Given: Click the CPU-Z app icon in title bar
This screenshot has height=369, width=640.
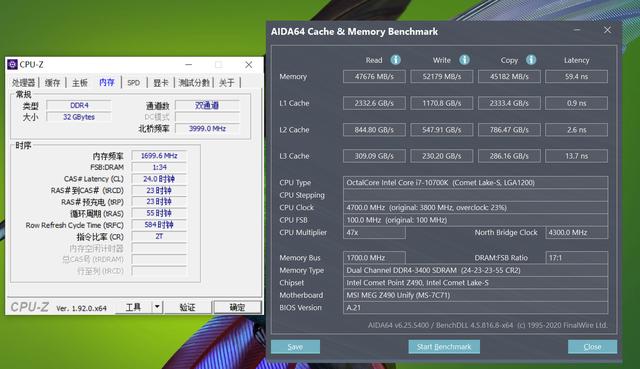Looking at the screenshot, I should (12, 64).
